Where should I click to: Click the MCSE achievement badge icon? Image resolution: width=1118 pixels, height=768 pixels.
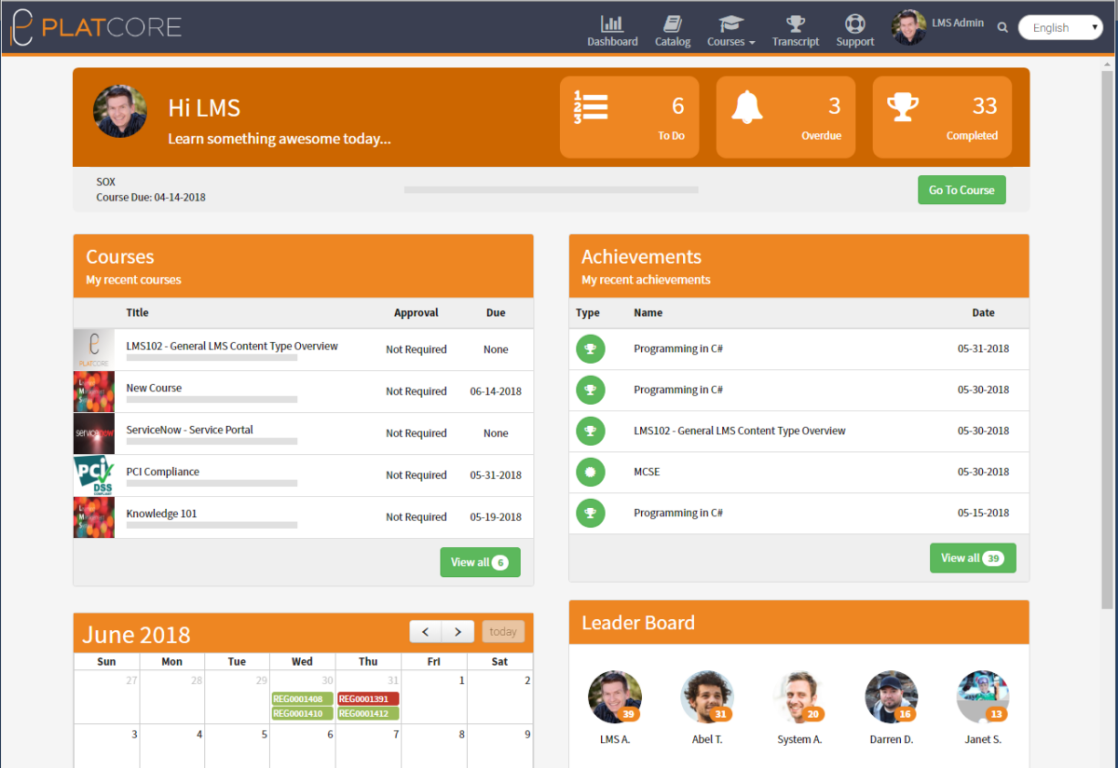coord(590,472)
